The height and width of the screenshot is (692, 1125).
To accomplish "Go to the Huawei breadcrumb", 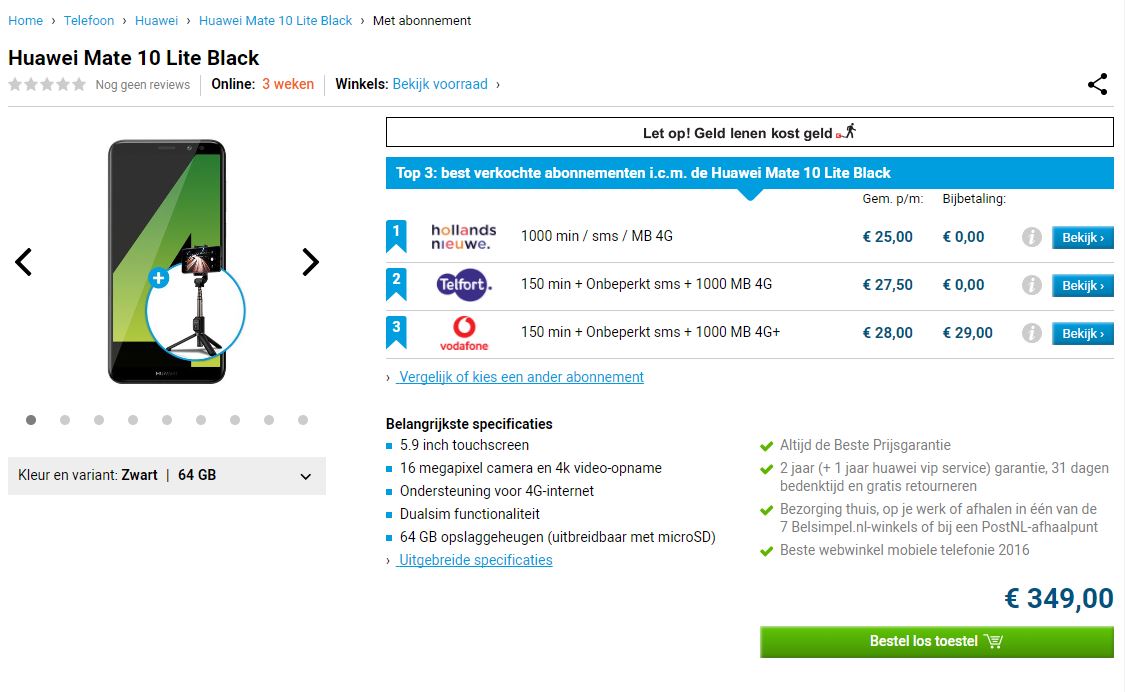I will click(x=156, y=20).
